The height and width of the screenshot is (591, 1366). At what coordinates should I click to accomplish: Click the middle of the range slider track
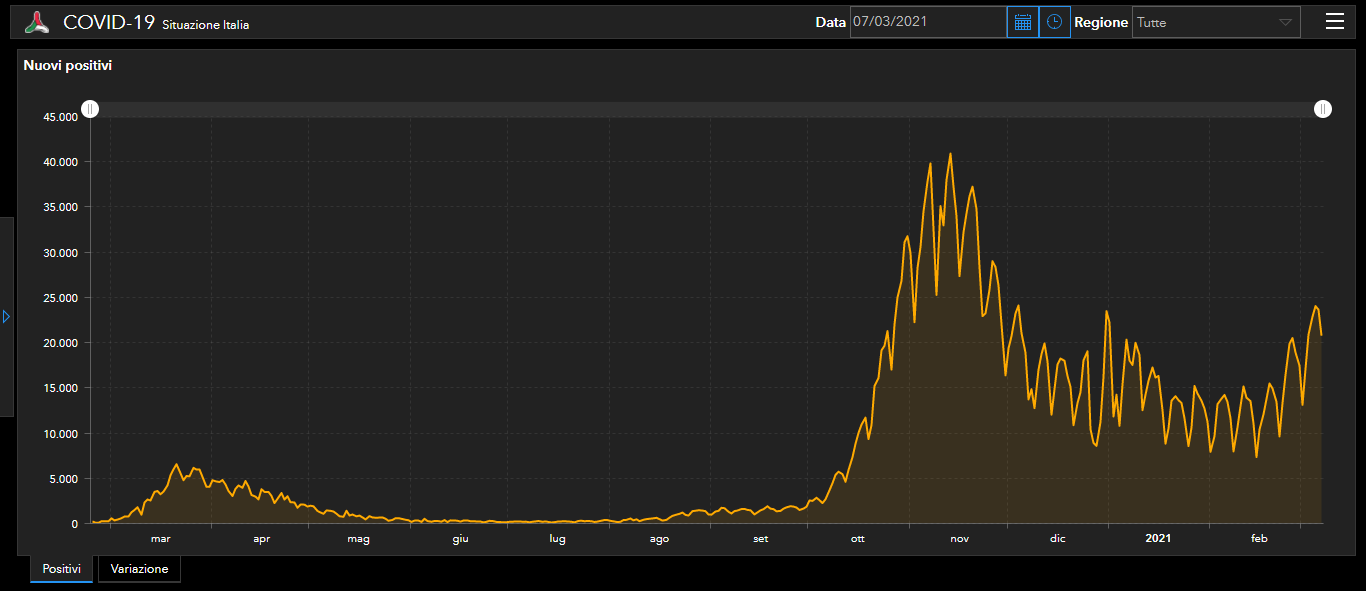[706, 109]
